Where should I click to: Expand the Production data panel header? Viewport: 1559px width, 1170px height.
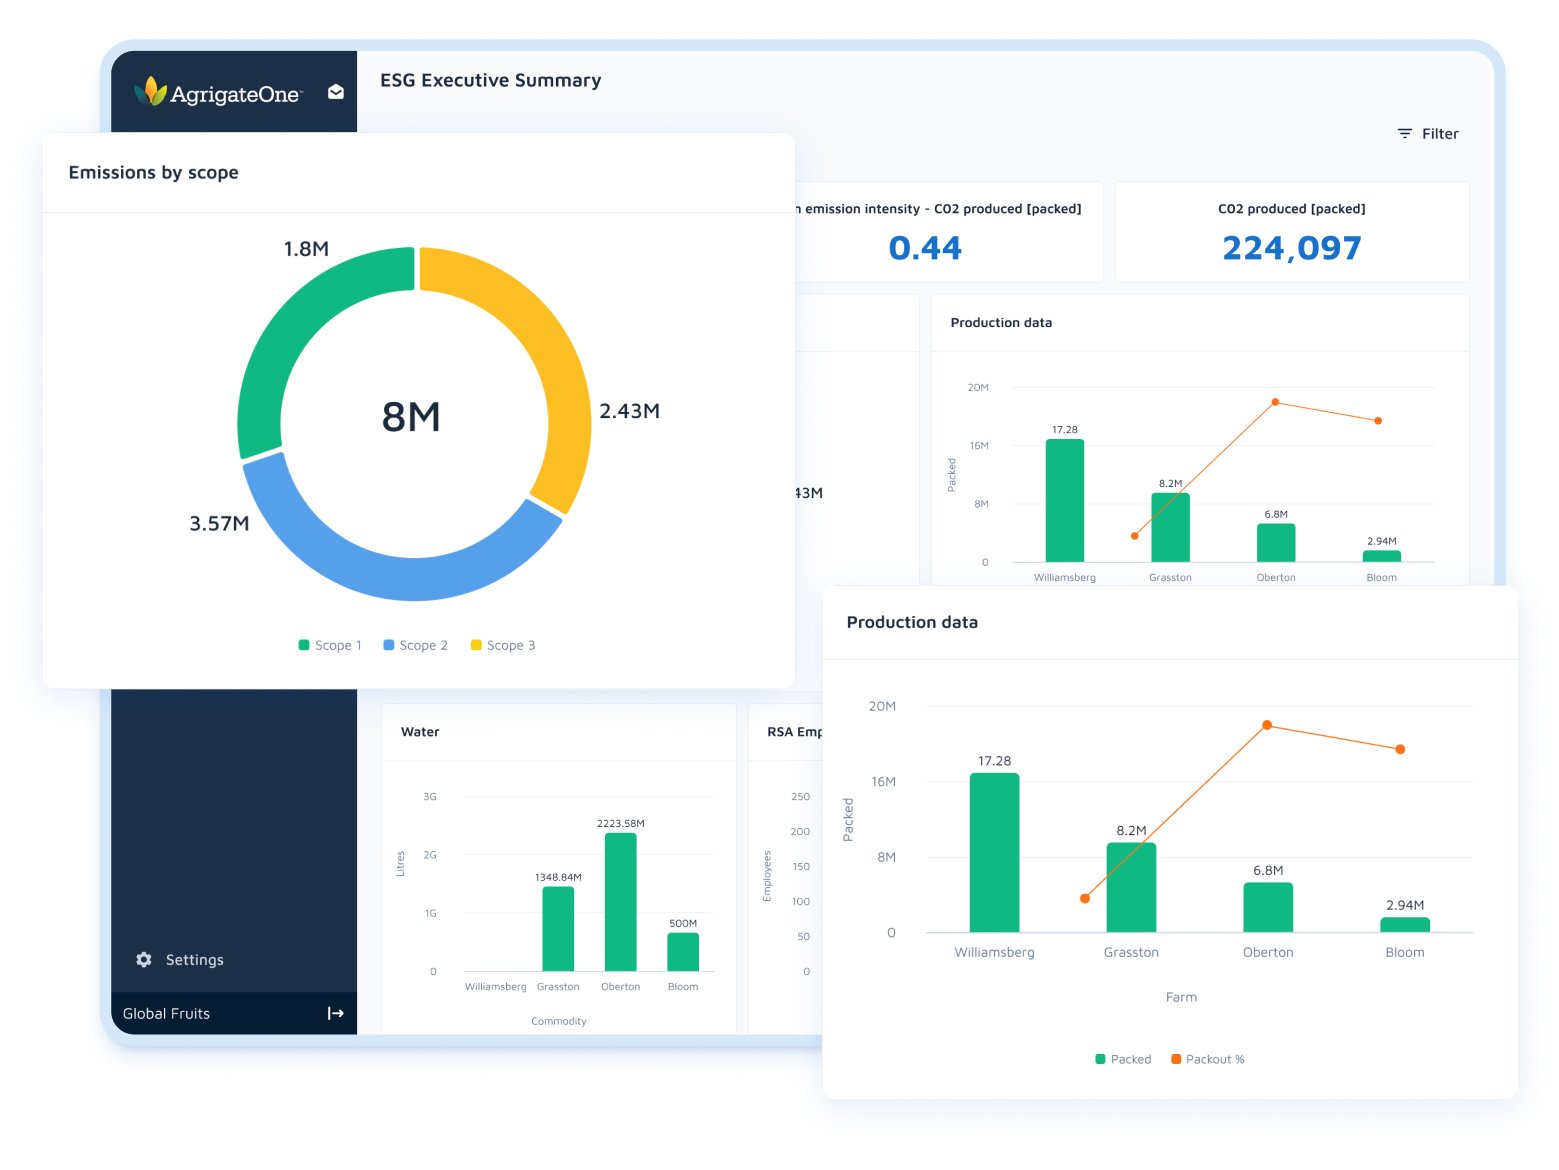click(x=912, y=622)
